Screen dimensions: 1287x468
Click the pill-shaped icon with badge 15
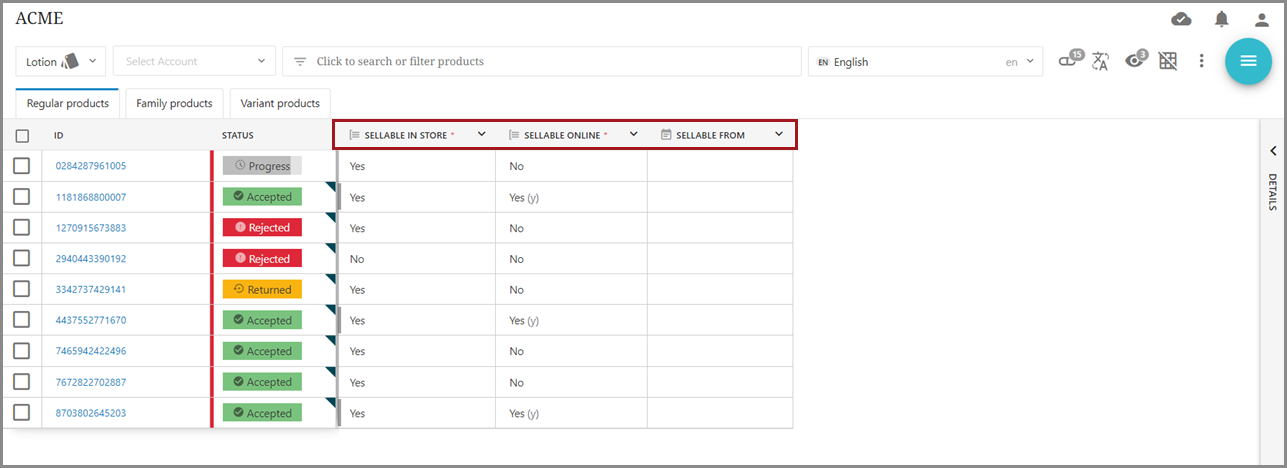pos(1069,61)
